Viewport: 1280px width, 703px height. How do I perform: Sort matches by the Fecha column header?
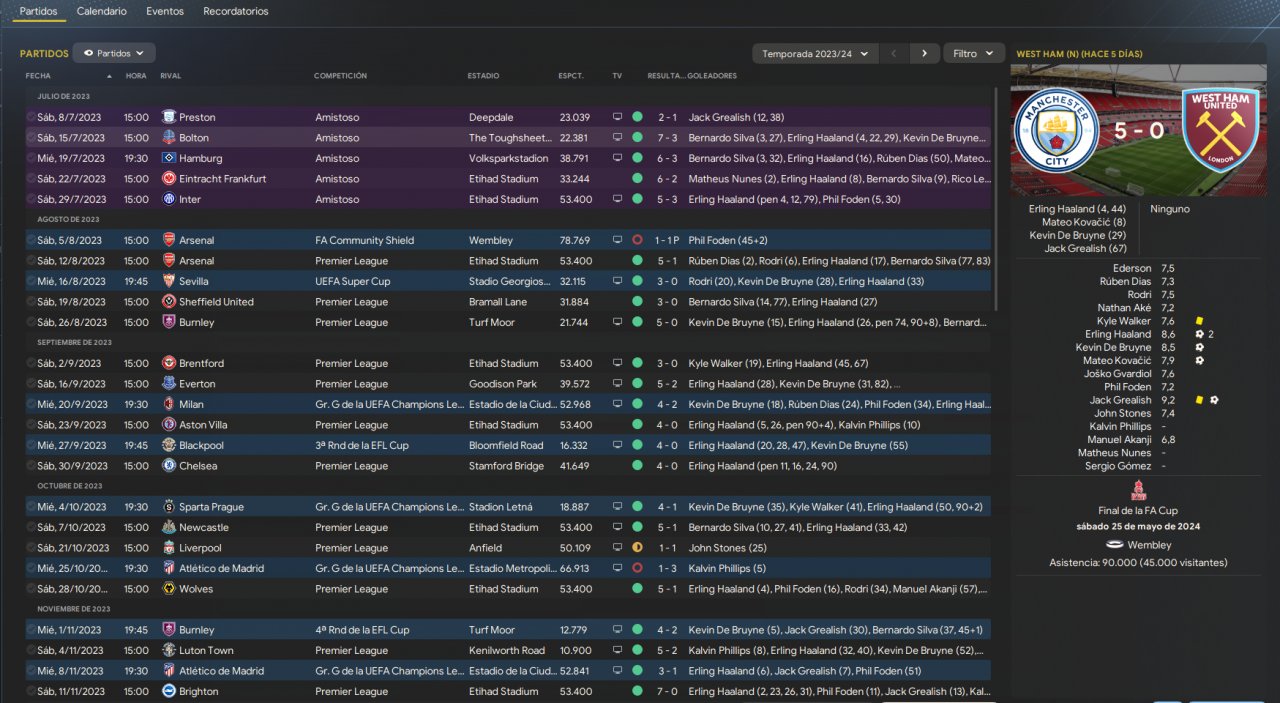[39, 76]
